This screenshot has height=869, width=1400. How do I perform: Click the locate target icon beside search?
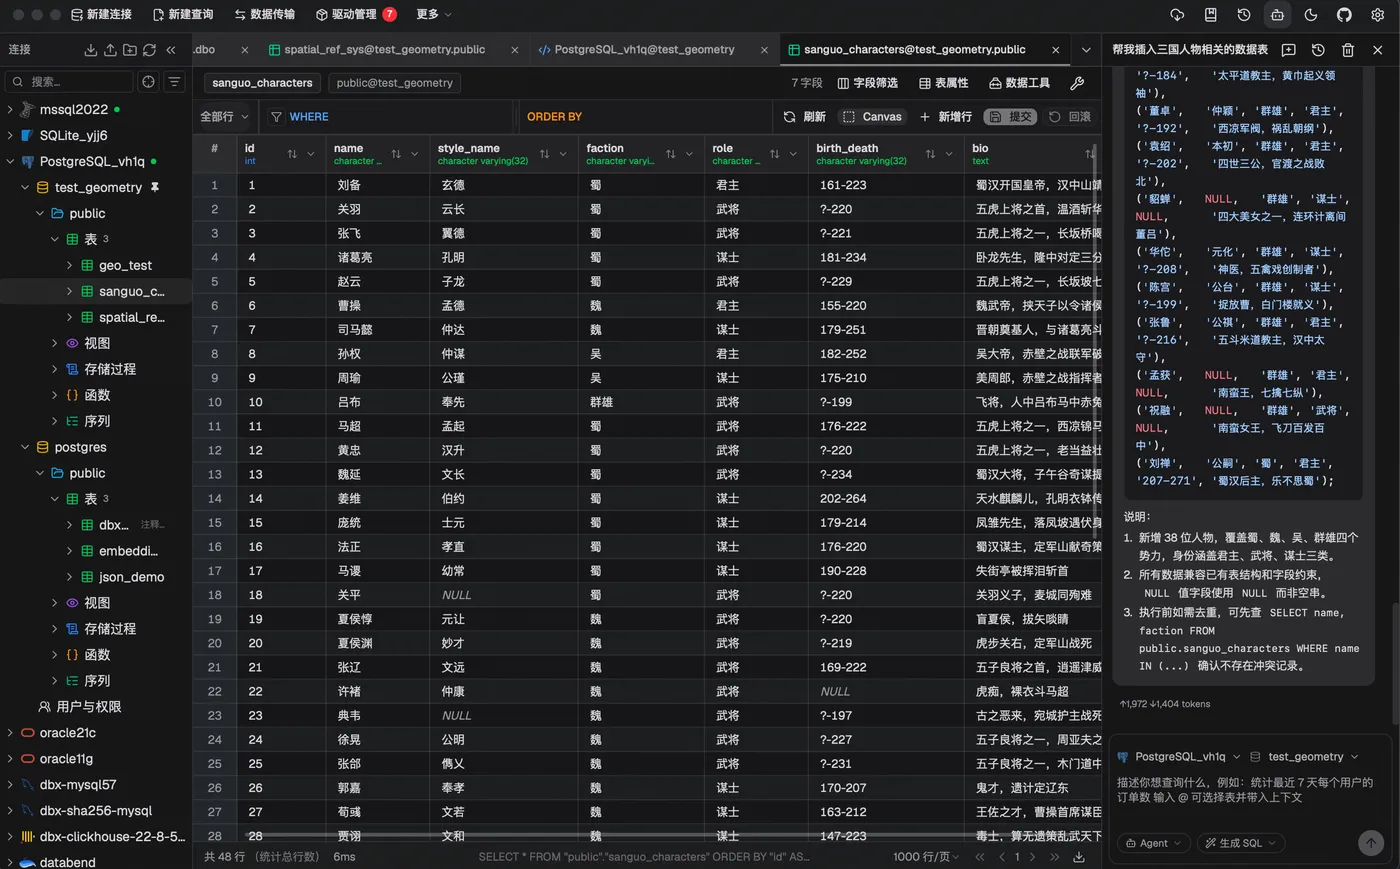coord(149,82)
